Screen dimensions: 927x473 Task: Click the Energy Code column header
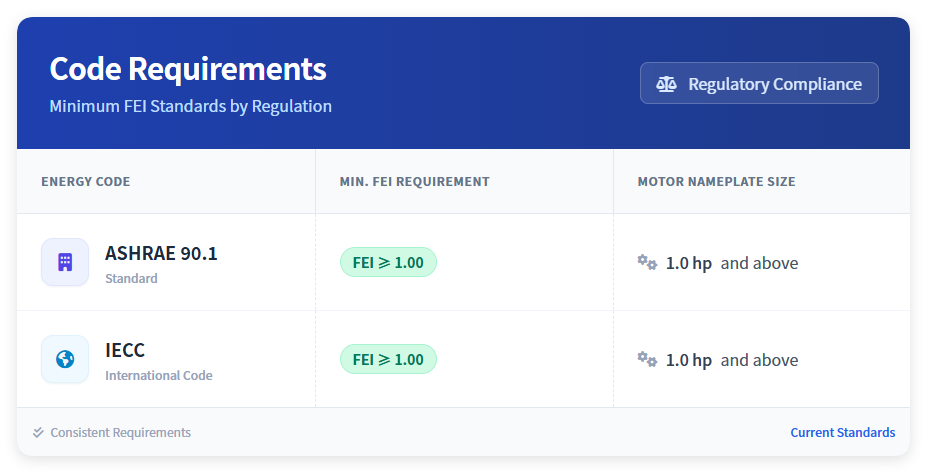86,182
